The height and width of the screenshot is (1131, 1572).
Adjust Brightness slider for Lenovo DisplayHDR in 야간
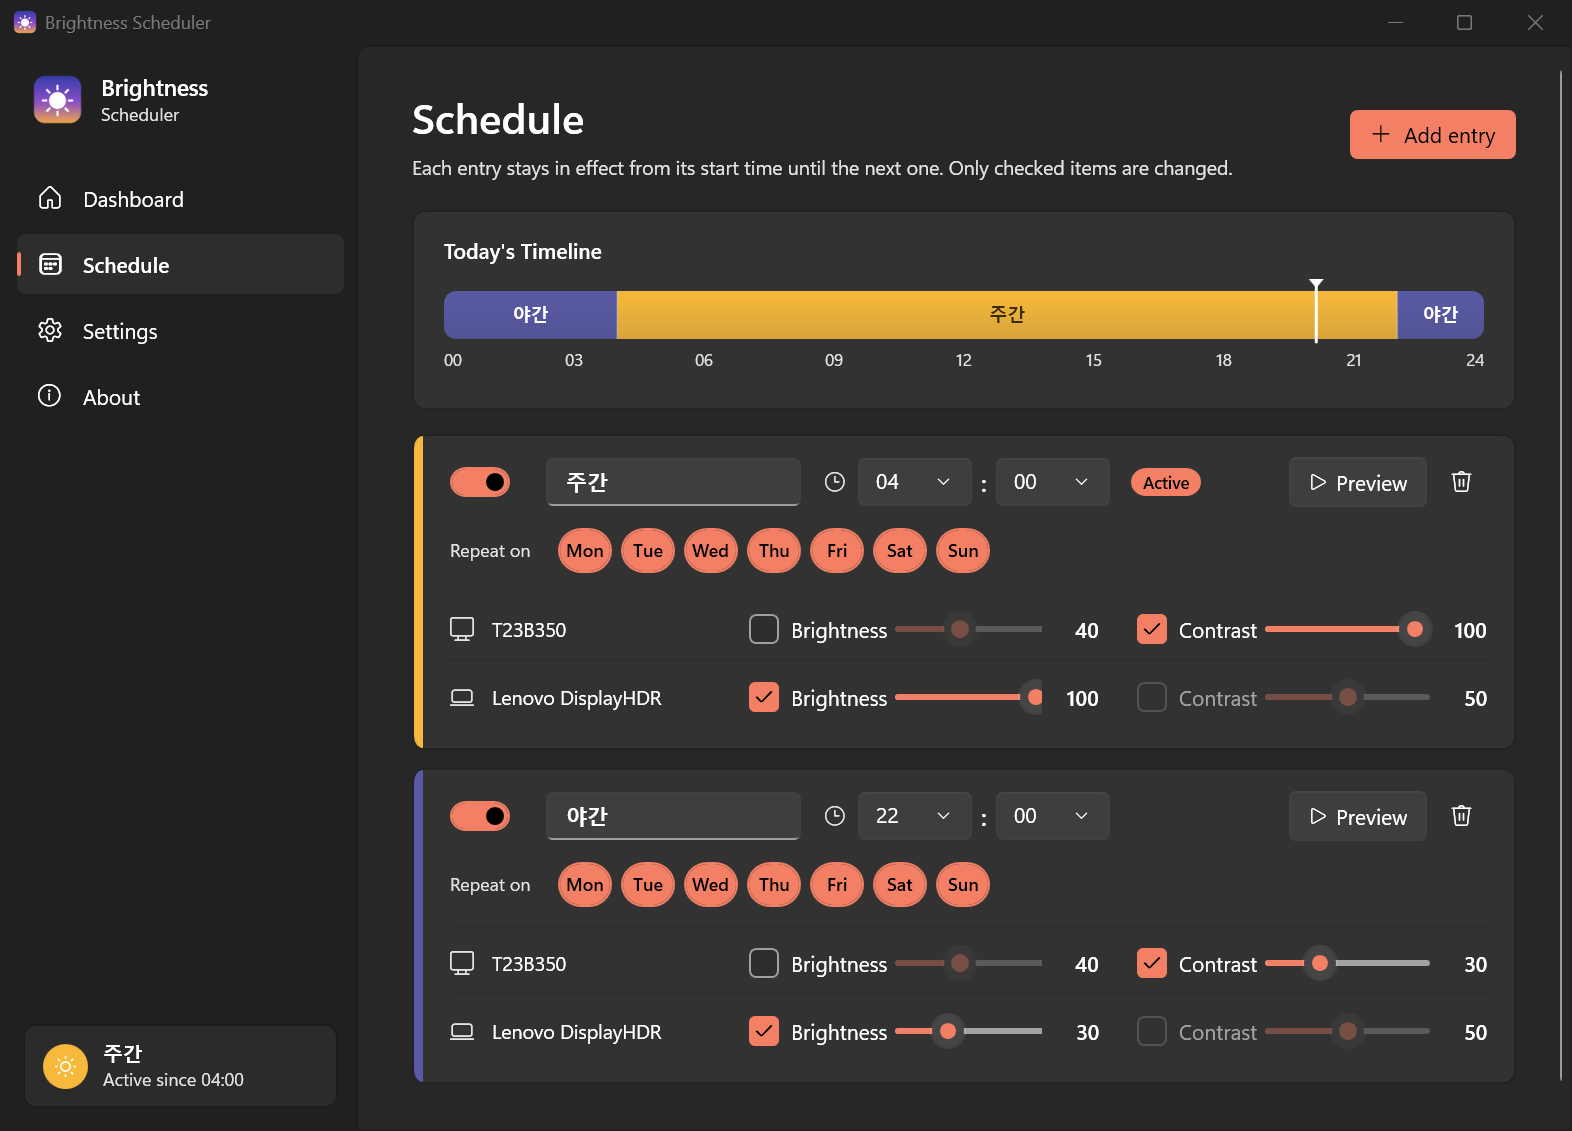(x=968, y=1031)
